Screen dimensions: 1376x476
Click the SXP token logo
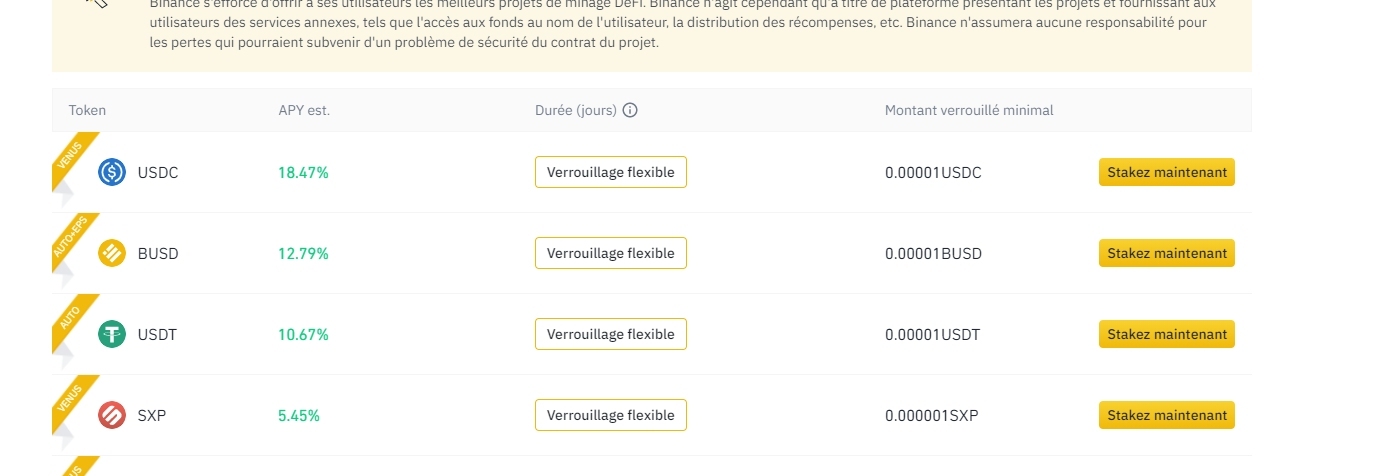click(x=112, y=415)
